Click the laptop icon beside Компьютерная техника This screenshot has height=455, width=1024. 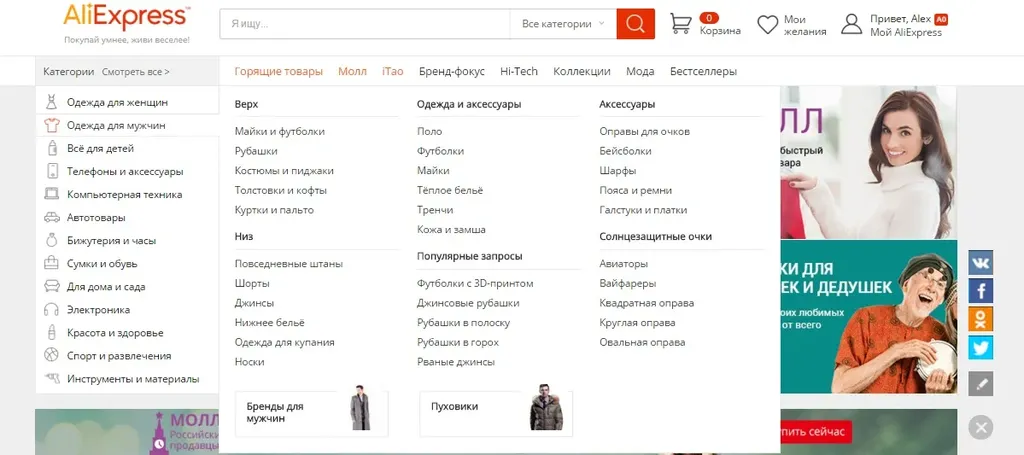click(x=52, y=195)
